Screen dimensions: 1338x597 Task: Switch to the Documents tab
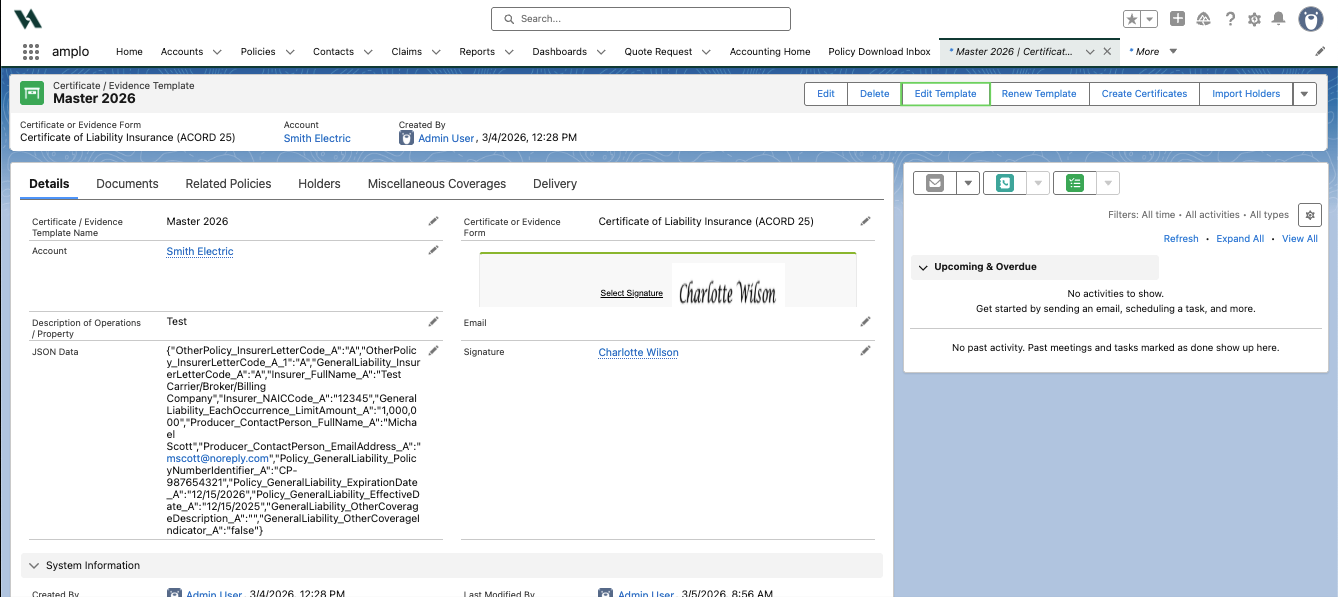click(127, 184)
